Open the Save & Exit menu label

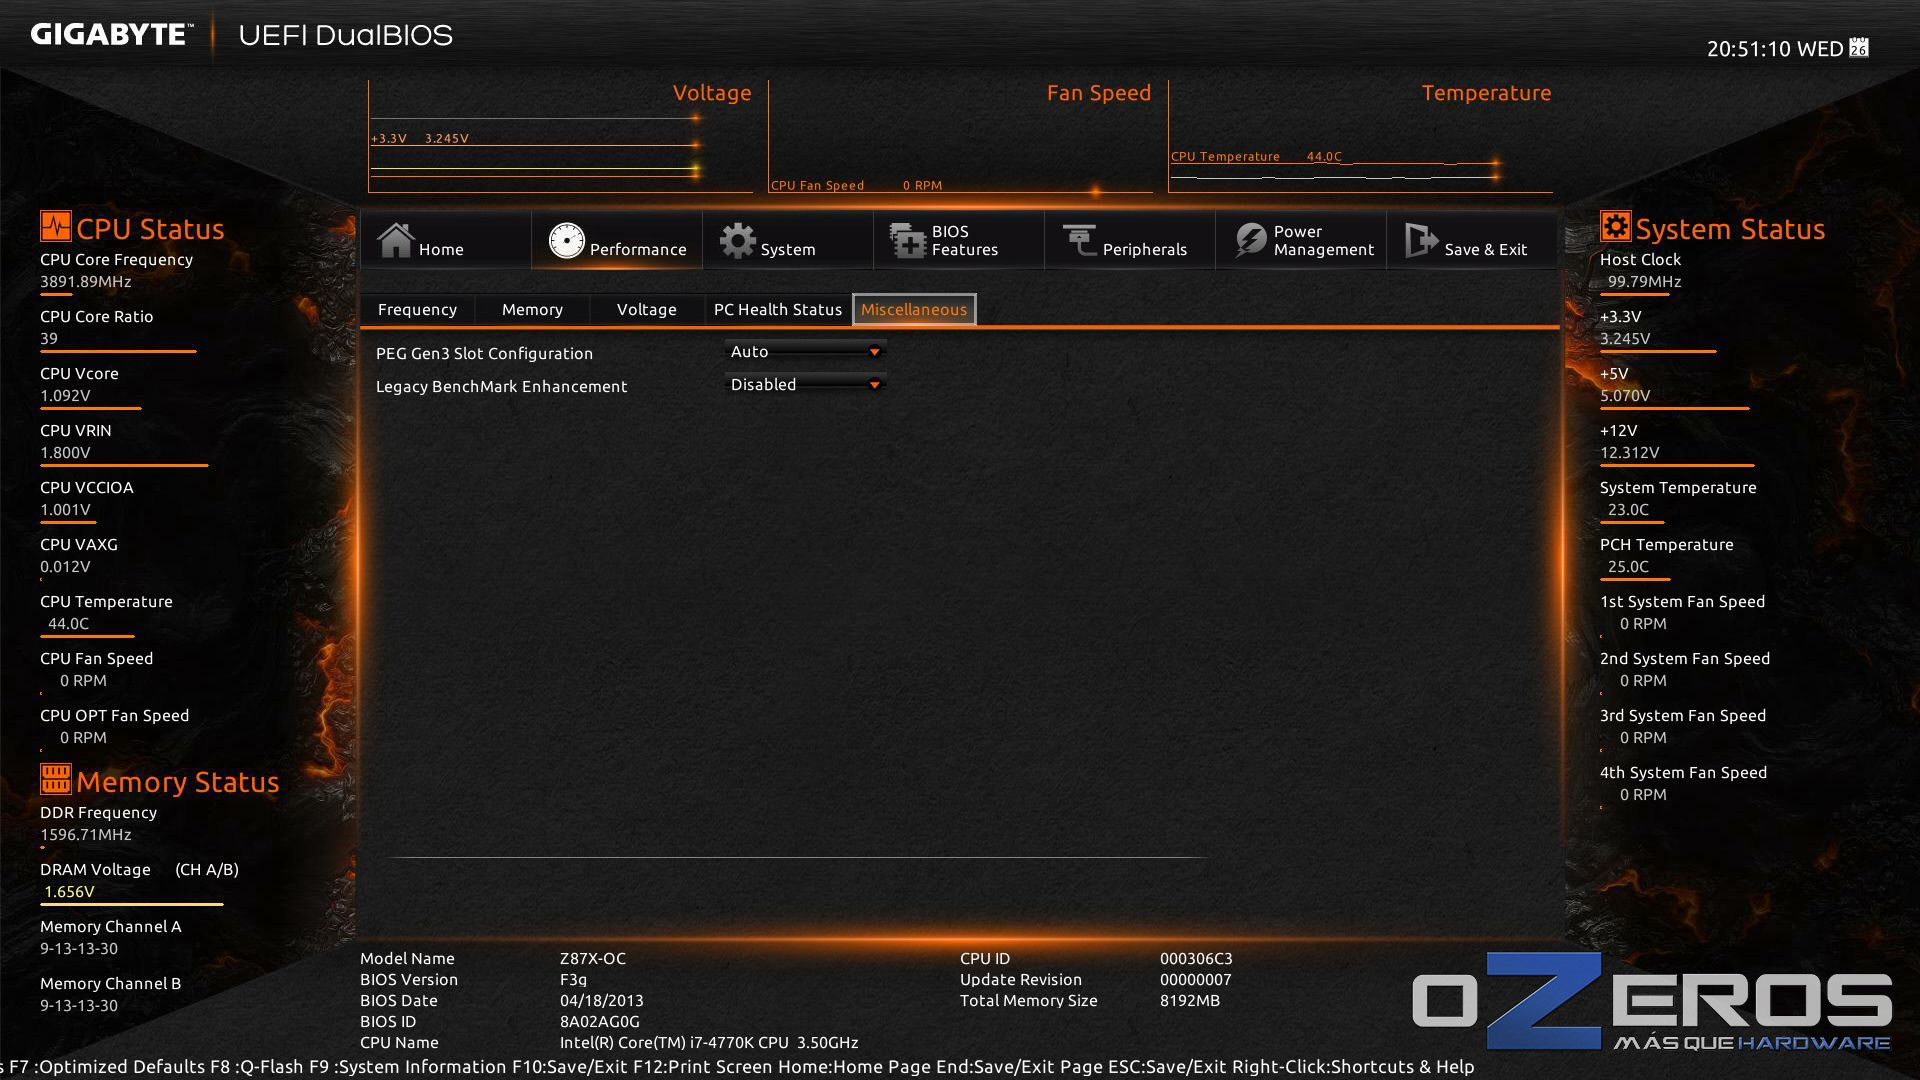pos(1486,250)
